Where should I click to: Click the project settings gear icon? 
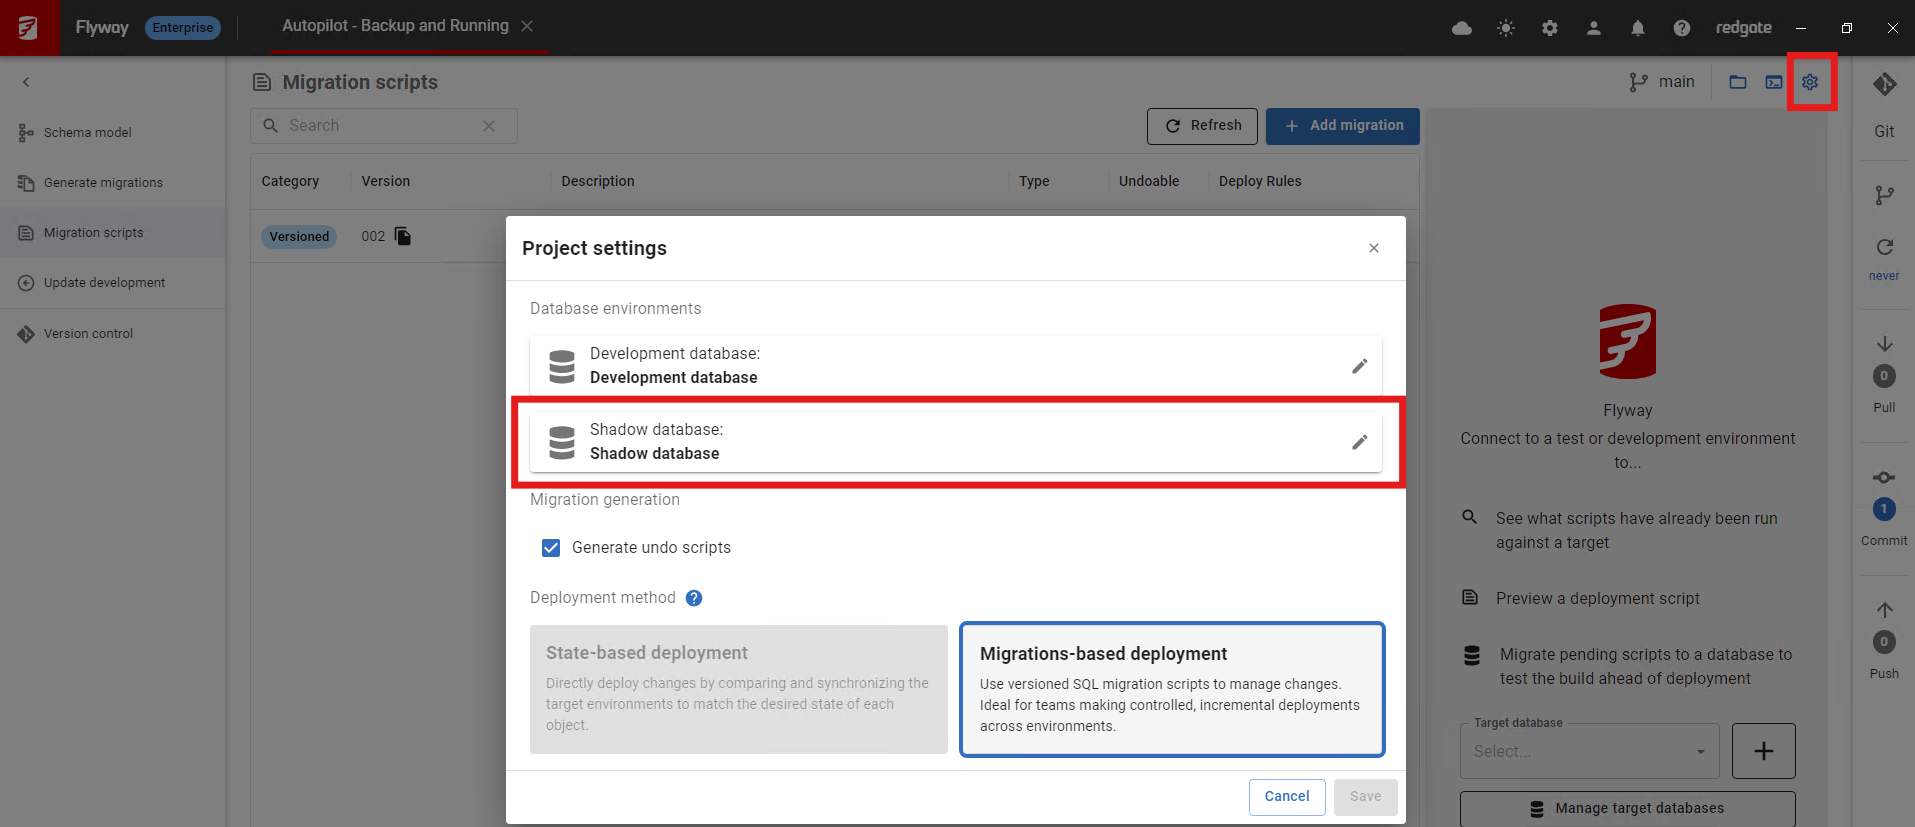click(x=1810, y=82)
